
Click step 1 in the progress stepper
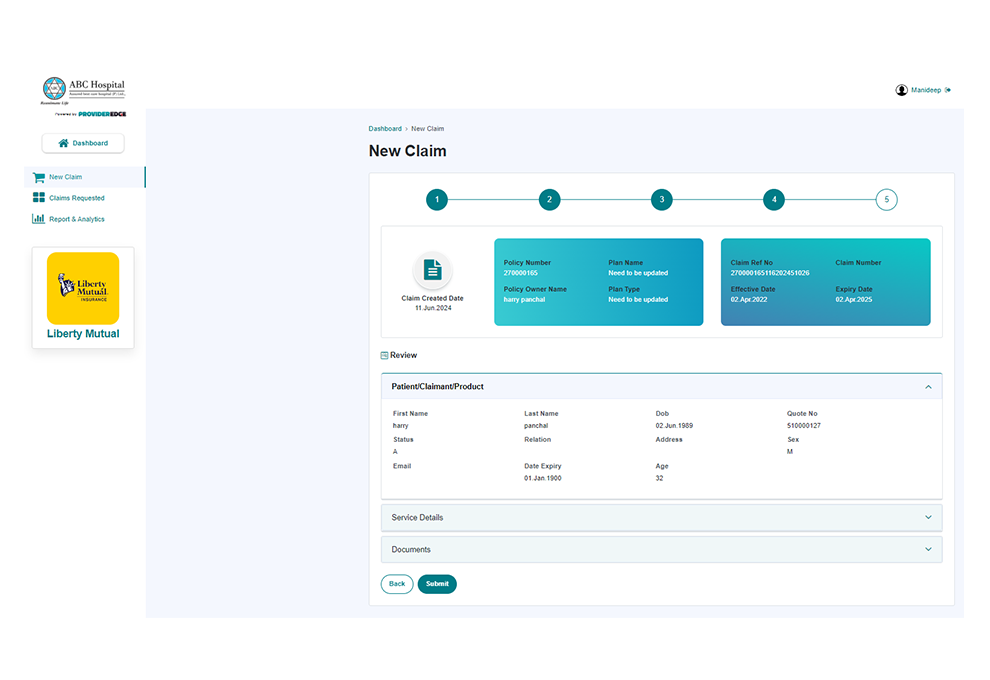pos(437,199)
